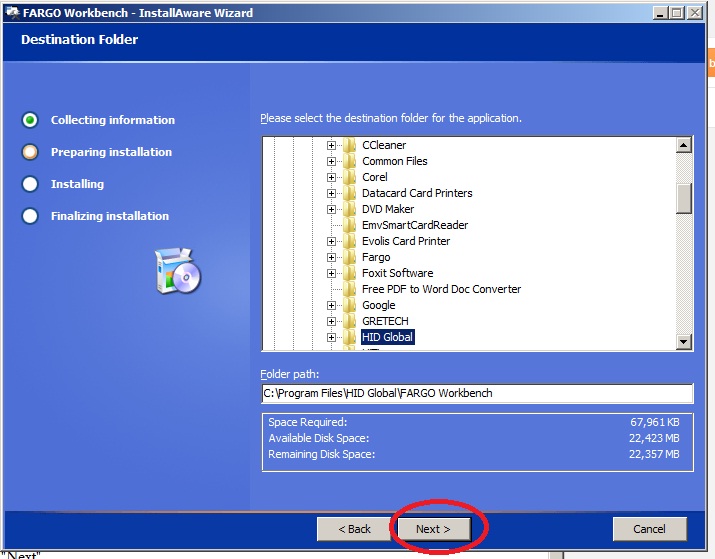This screenshot has height=559, width=715.
Task: Choose the Foxit Software folder name
Action: tap(398, 273)
